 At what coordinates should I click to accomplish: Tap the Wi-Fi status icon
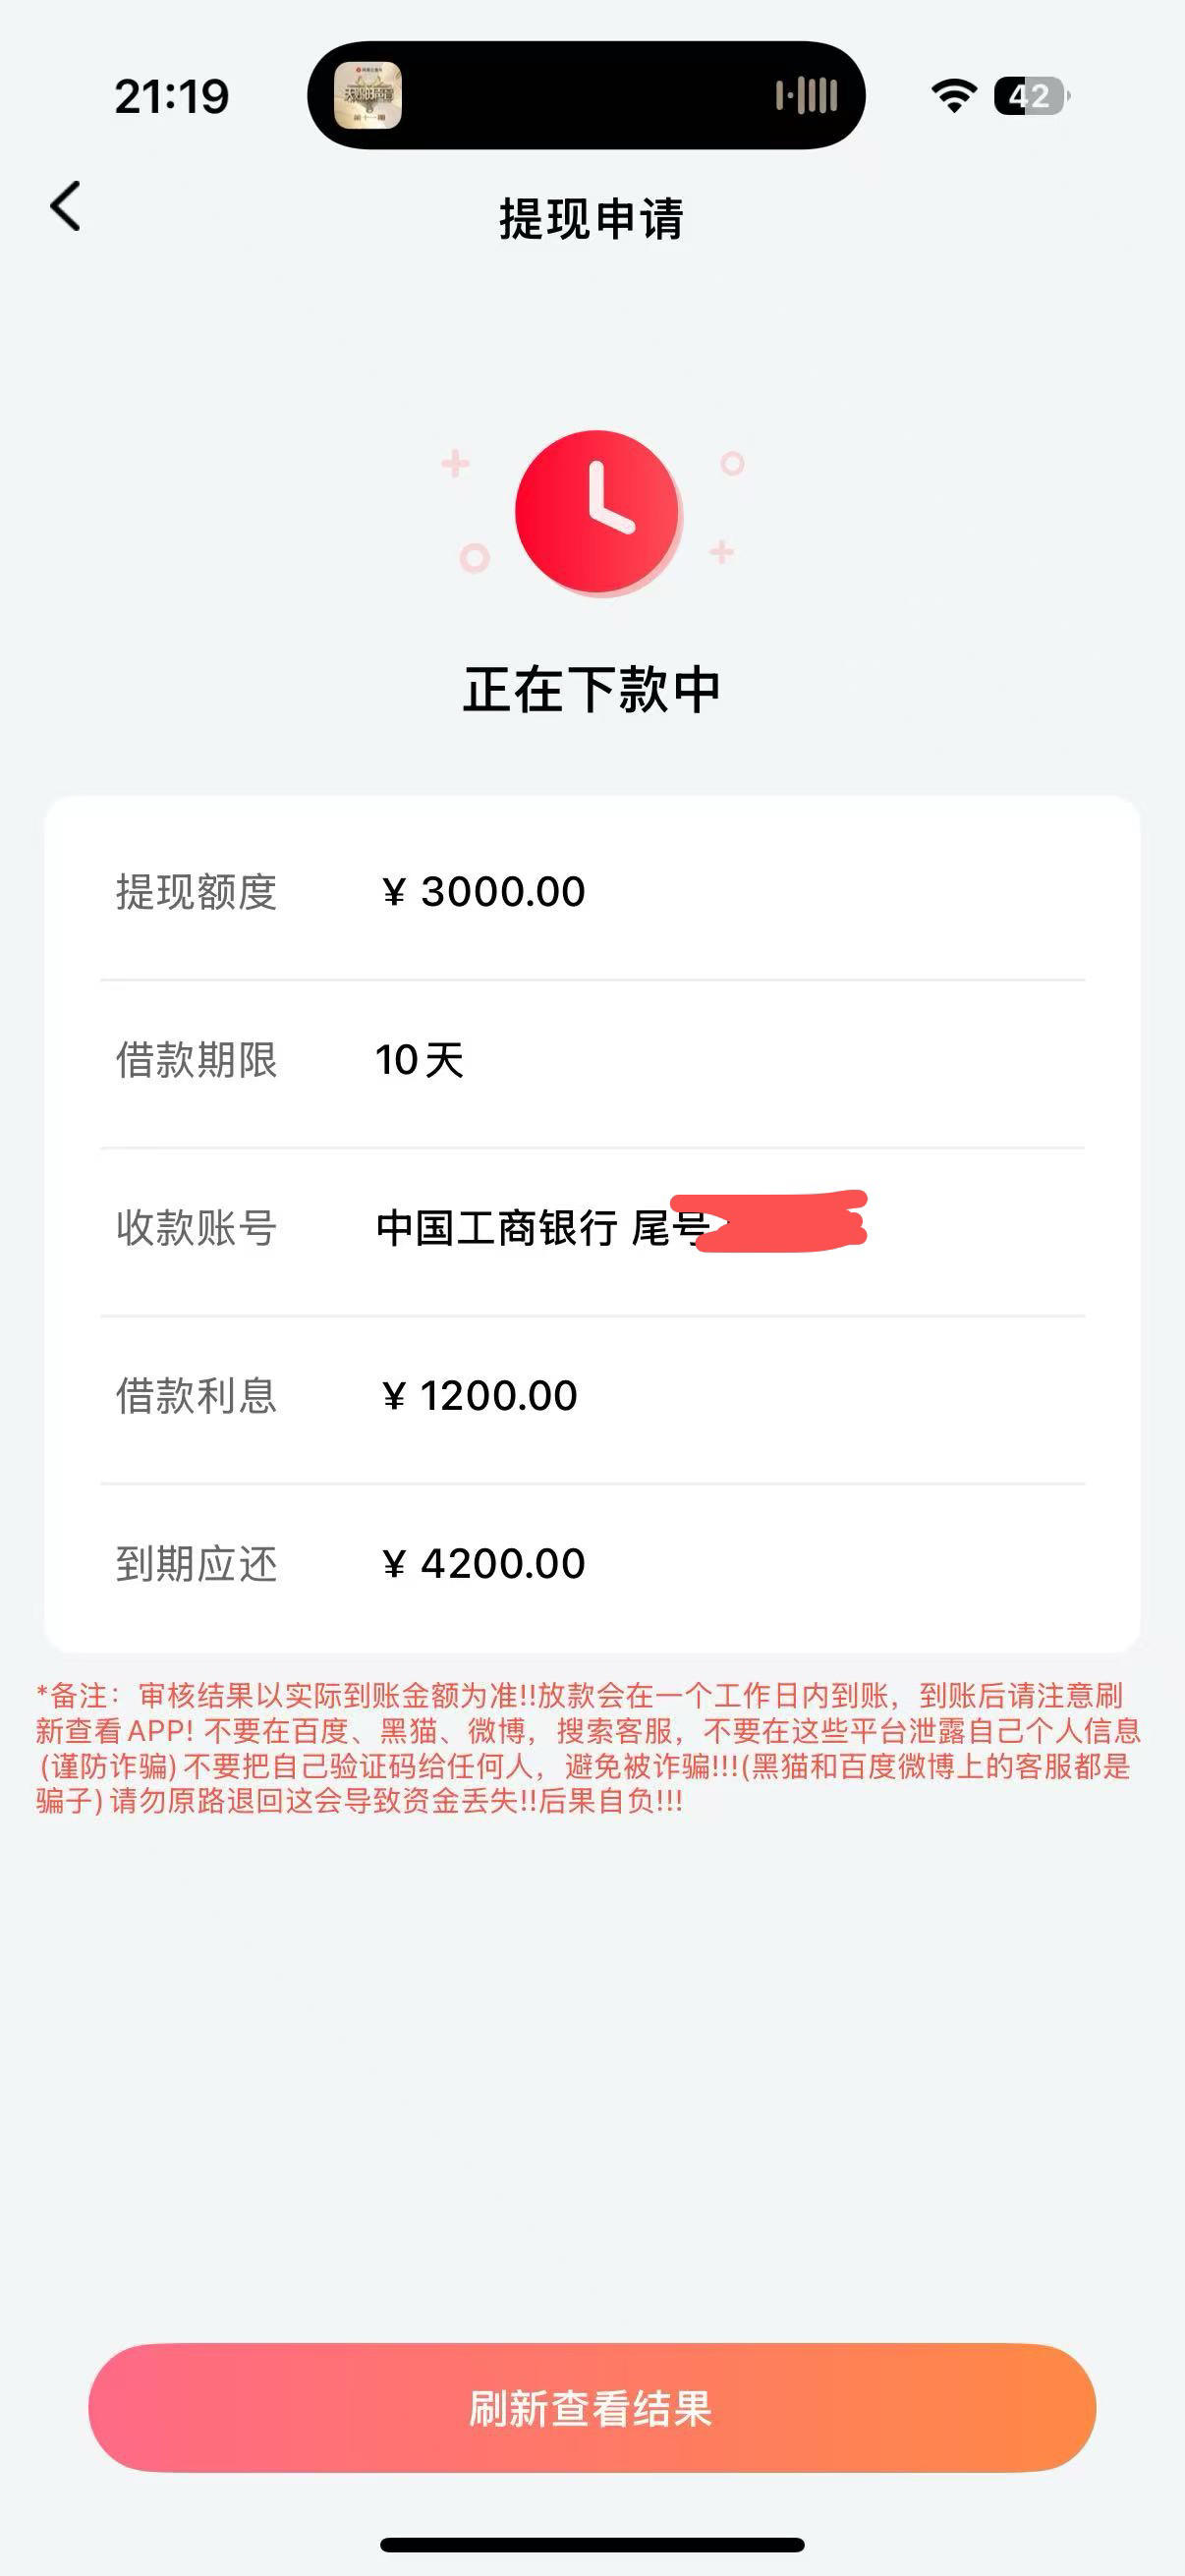tap(954, 96)
